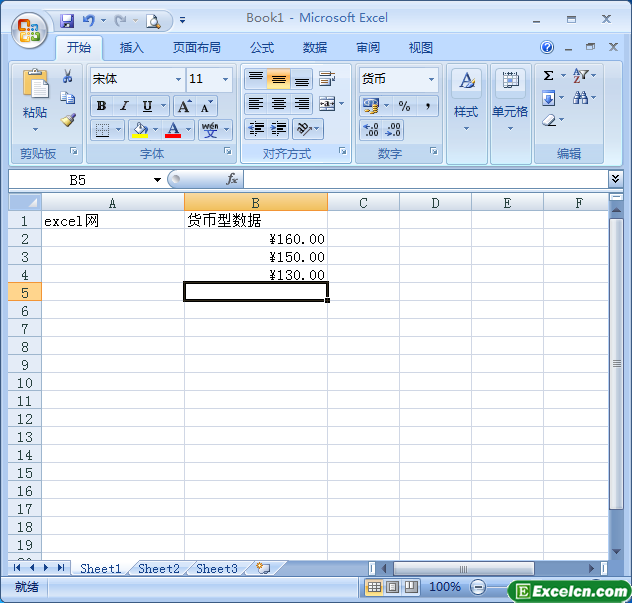Open the font size dropdown
The width and height of the screenshot is (632, 603).
[x=225, y=79]
